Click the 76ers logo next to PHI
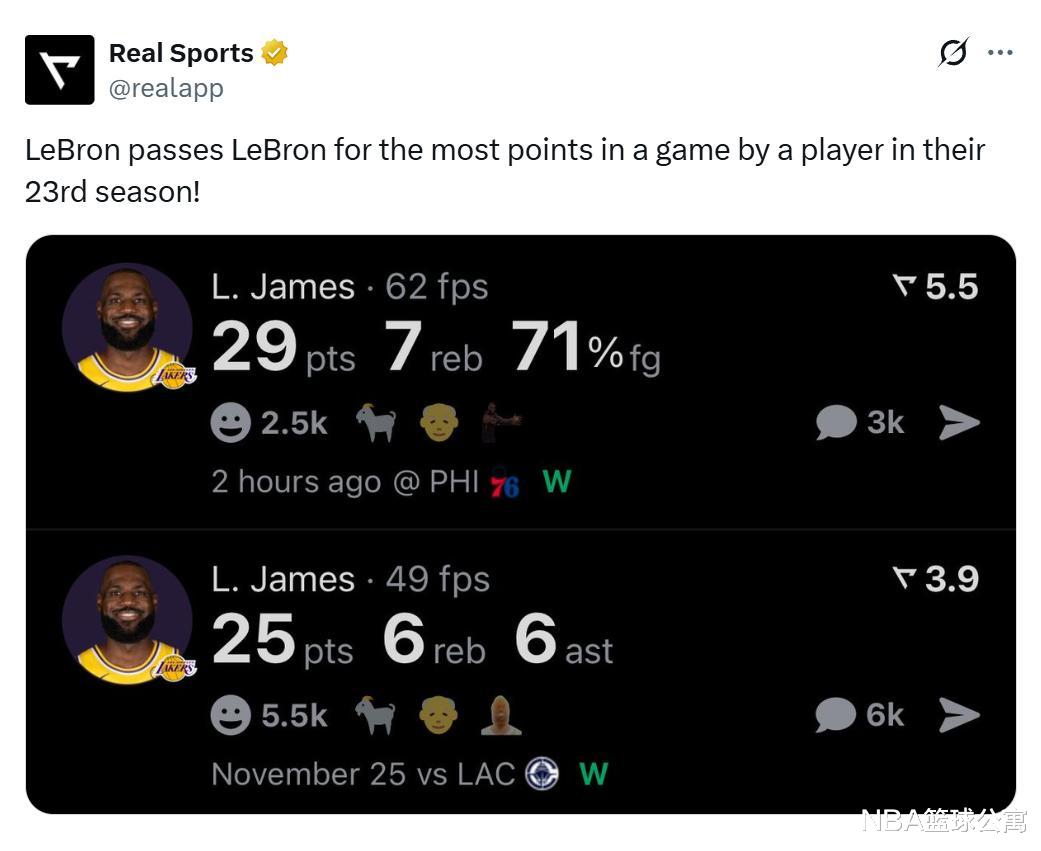This screenshot has width=1041, height=851. point(505,484)
